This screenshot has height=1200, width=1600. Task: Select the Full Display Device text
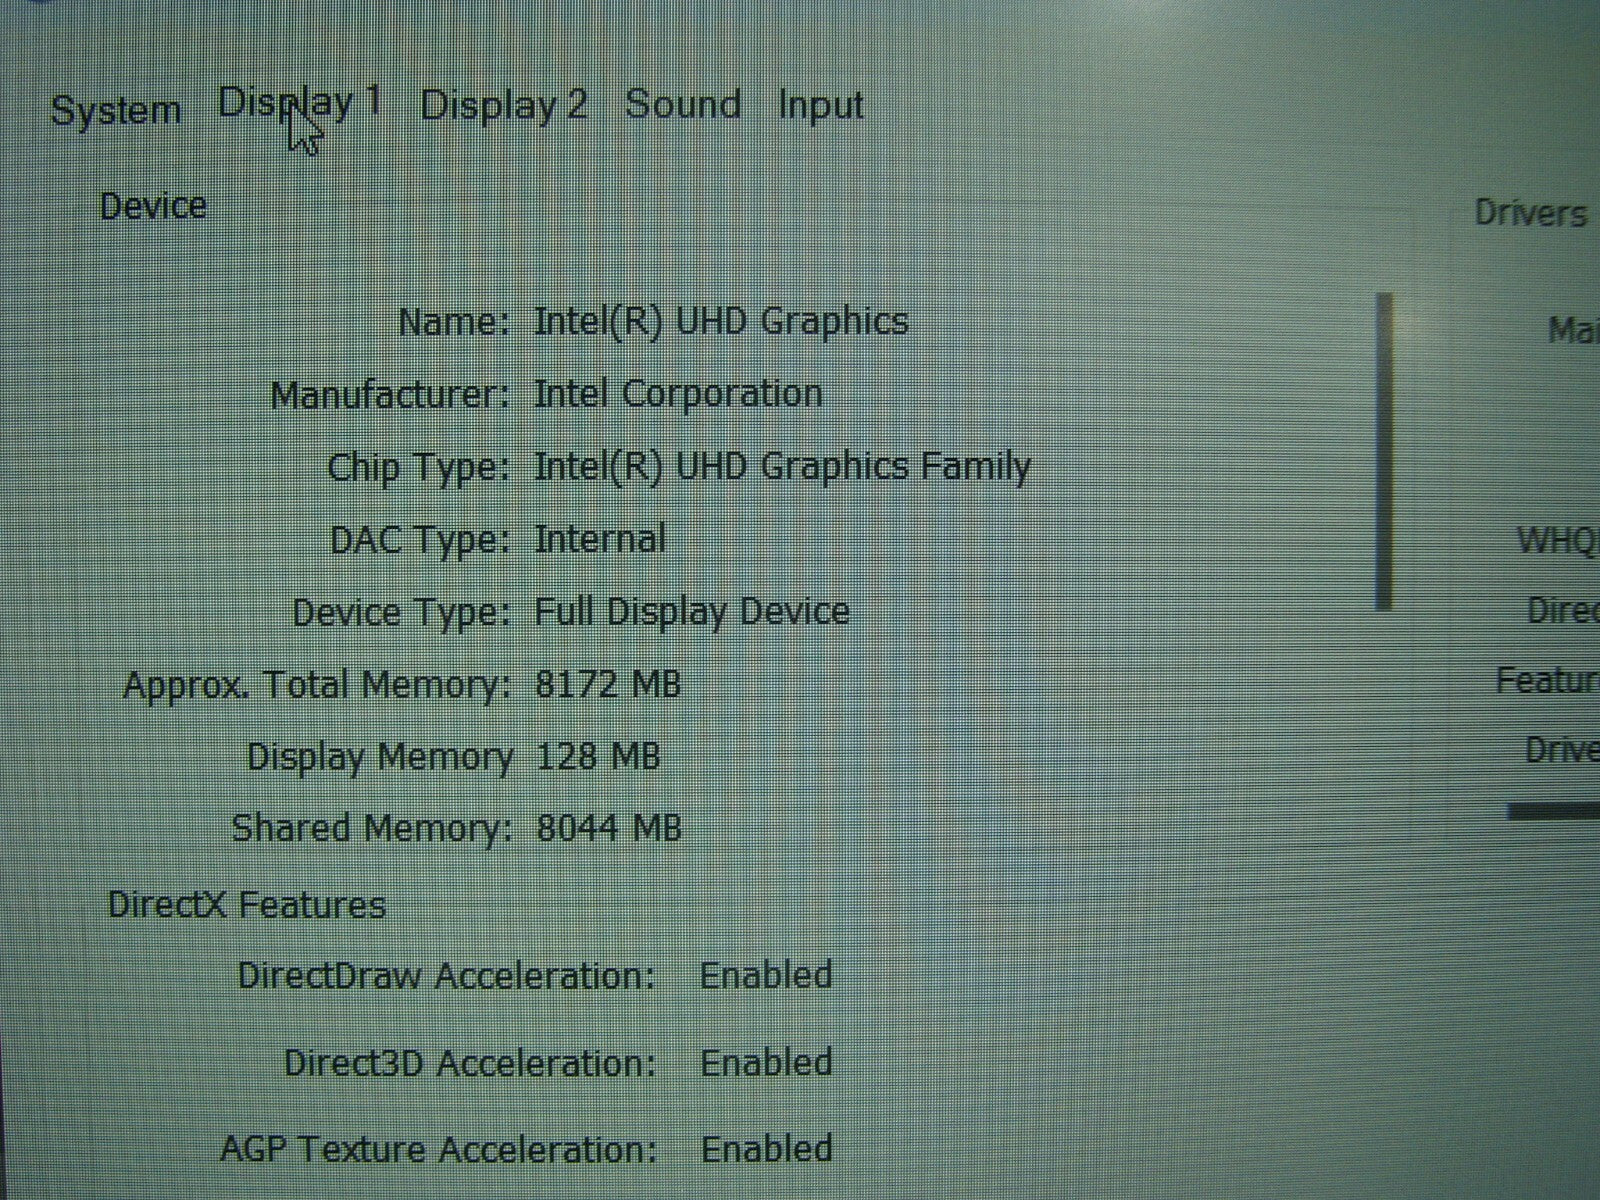tap(692, 611)
